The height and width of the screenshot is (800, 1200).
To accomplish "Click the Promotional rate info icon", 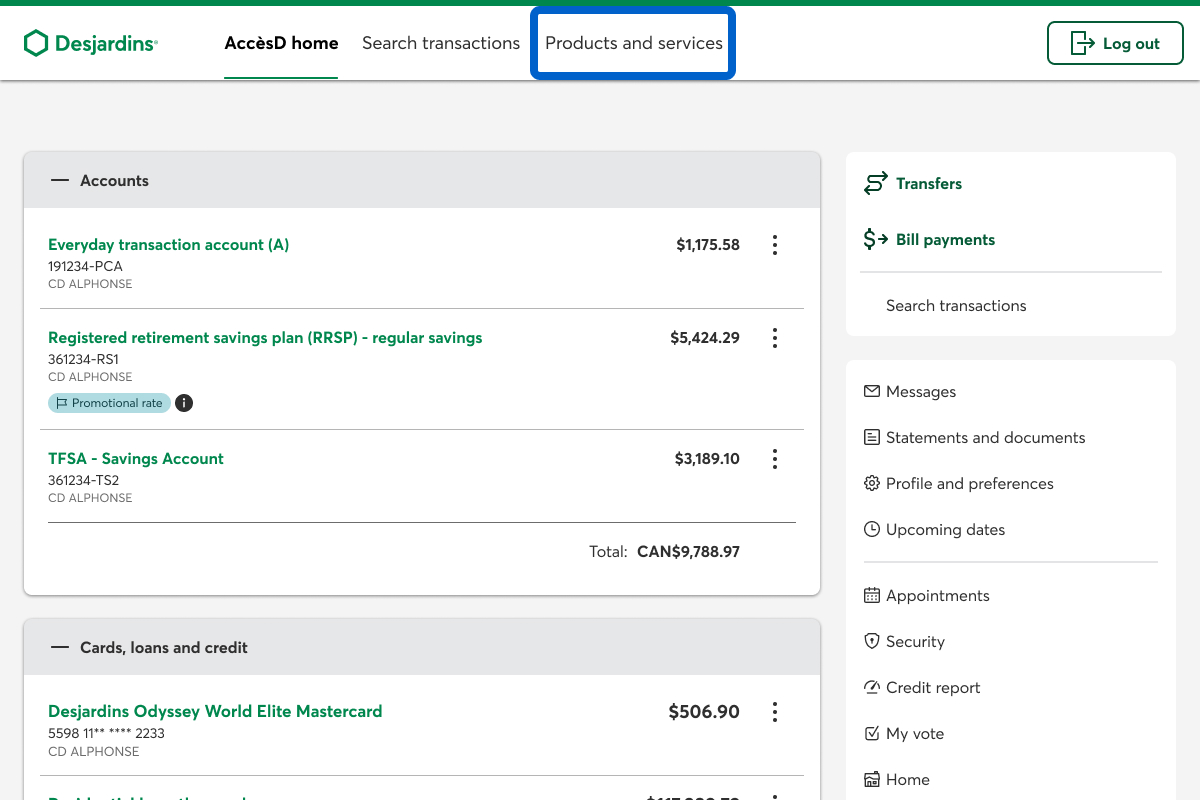I will click(x=184, y=403).
